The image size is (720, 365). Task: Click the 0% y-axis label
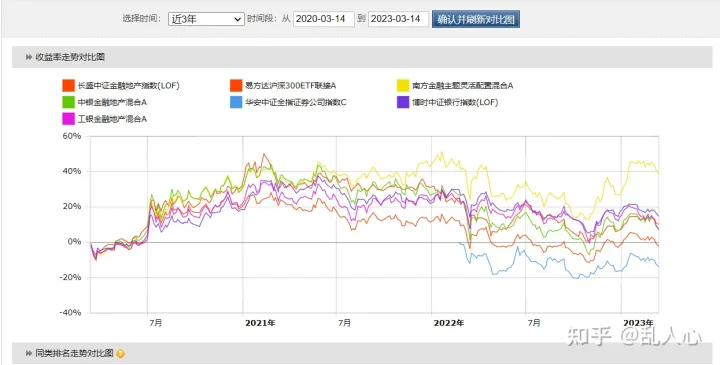pyautogui.click(x=74, y=242)
